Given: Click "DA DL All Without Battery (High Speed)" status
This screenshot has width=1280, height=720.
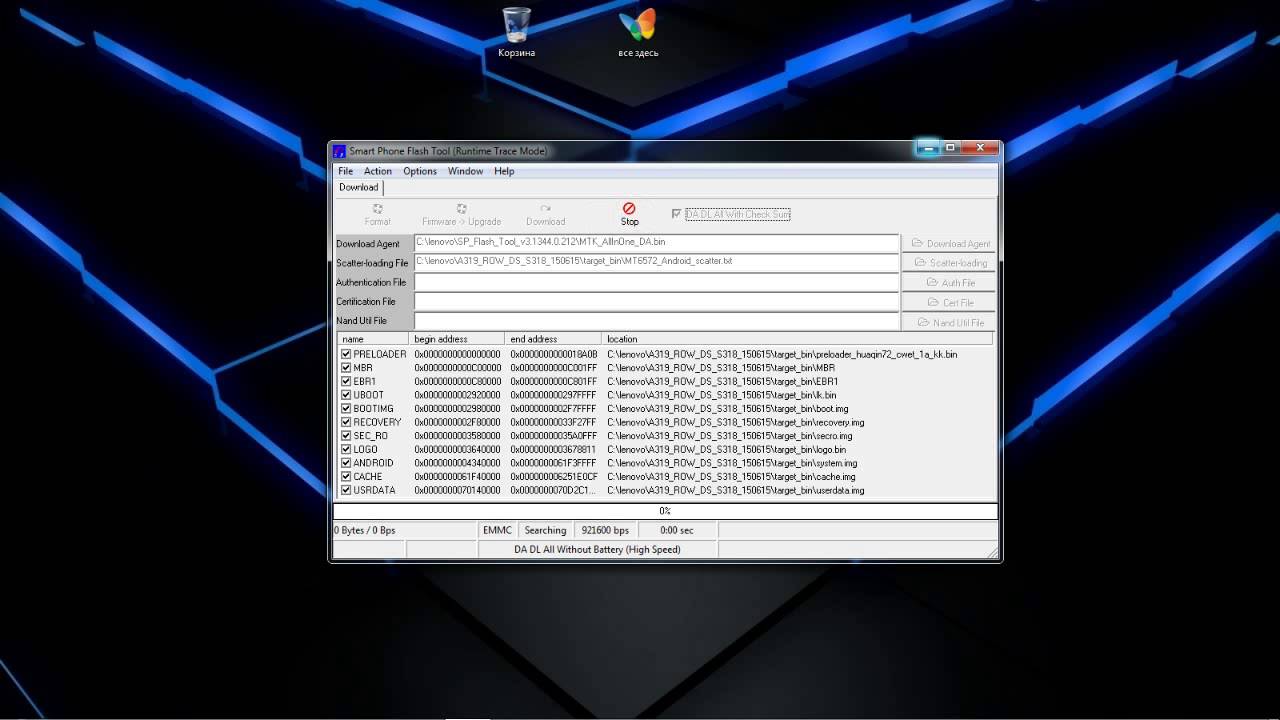Looking at the screenshot, I should [x=597, y=549].
